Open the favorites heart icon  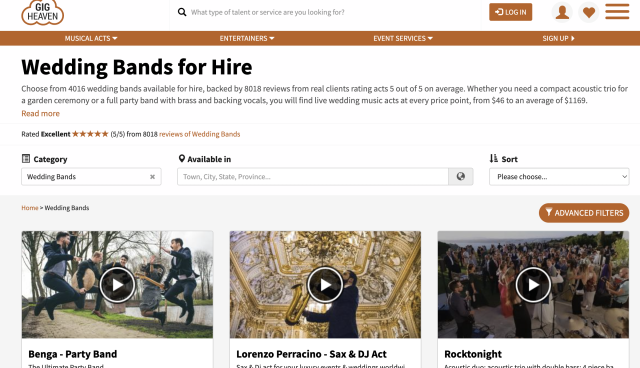tap(589, 12)
